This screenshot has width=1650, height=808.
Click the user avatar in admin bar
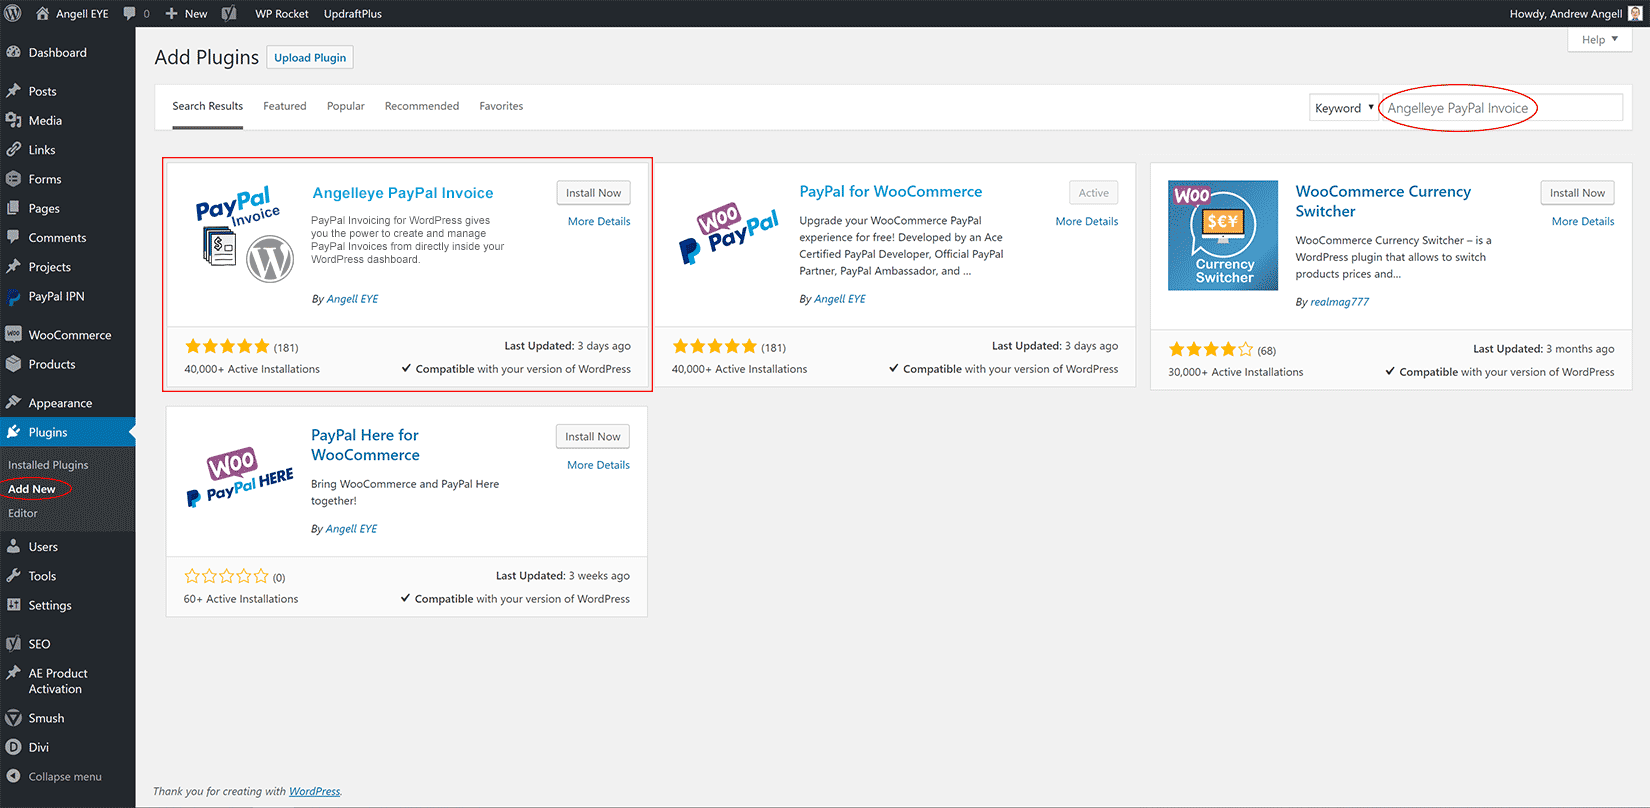(x=1635, y=13)
